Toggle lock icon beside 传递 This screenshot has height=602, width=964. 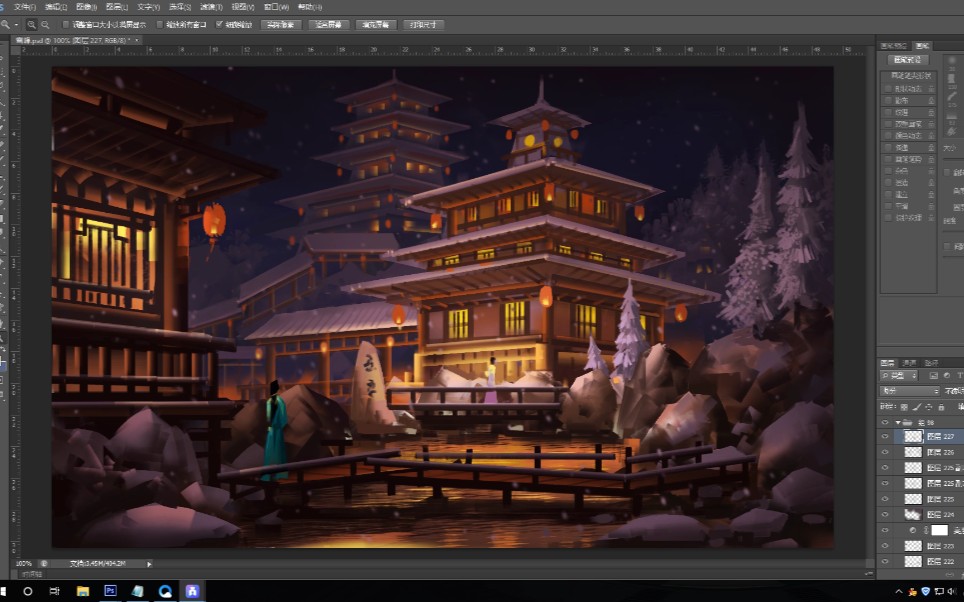click(931, 148)
